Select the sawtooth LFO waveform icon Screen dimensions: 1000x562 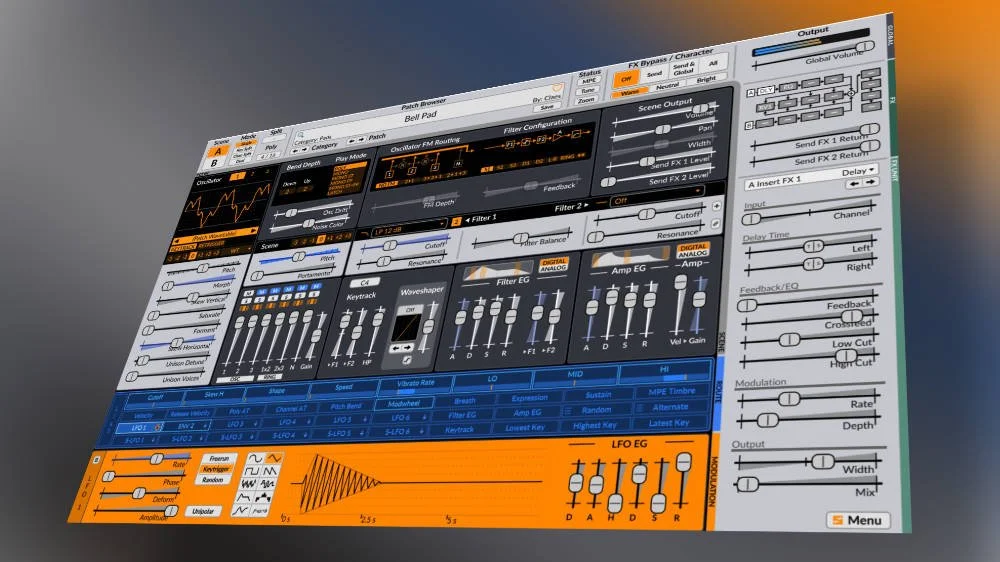click(270, 471)
